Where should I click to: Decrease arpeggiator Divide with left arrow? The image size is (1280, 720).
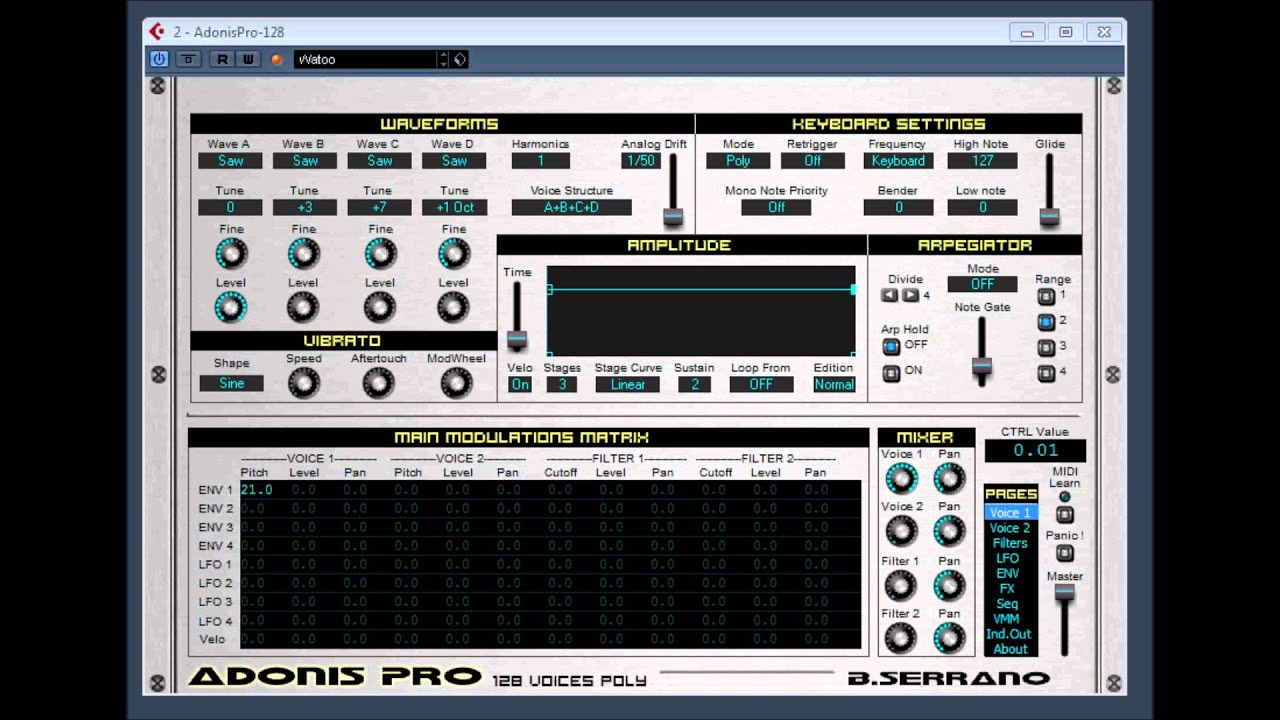pyautogui.click(x=889, y=295)
